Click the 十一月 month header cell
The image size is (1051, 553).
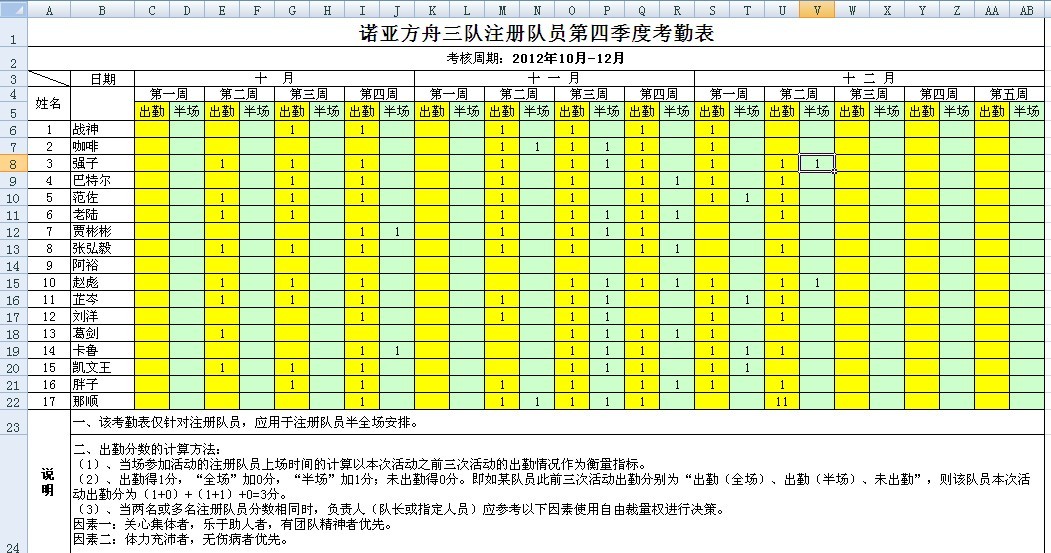coord(554,78)
